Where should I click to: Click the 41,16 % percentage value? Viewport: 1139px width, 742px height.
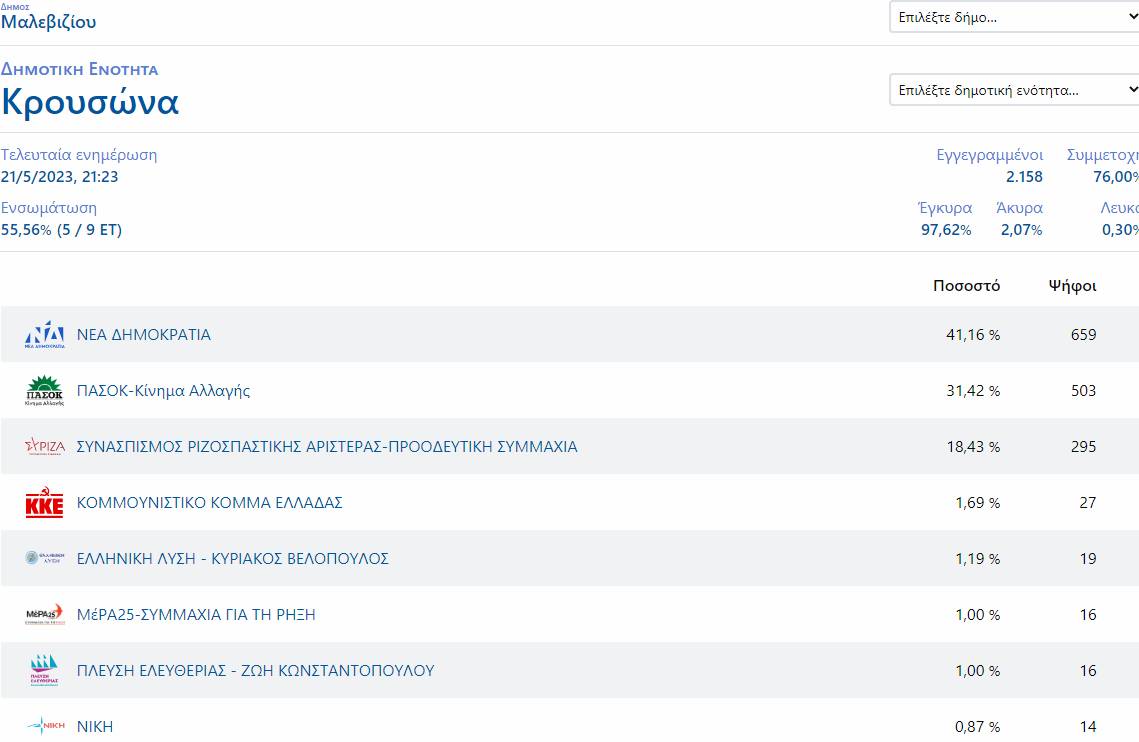pos(973,334)
